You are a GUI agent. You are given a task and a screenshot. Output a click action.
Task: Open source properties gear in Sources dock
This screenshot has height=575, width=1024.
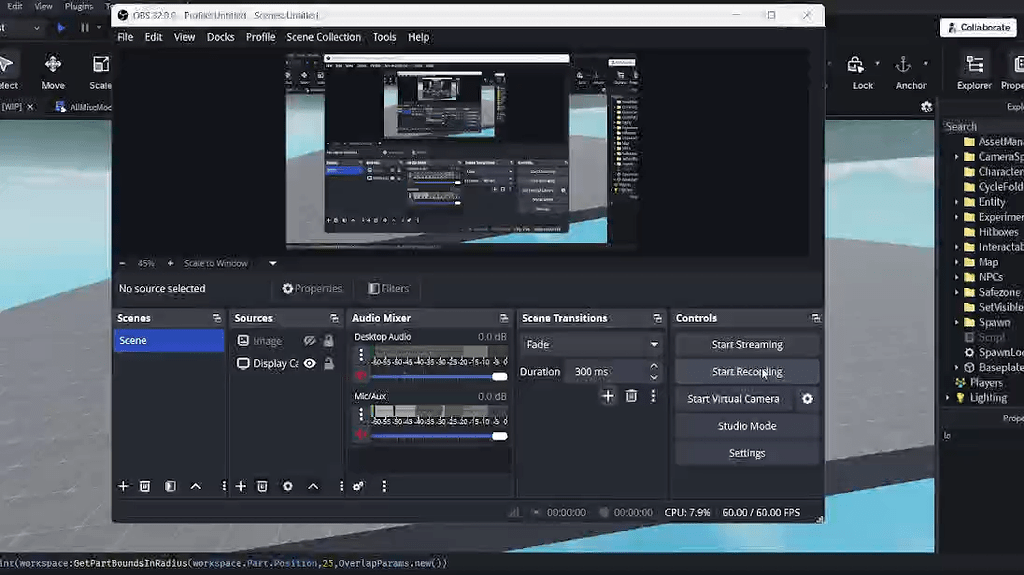[287, 486]
